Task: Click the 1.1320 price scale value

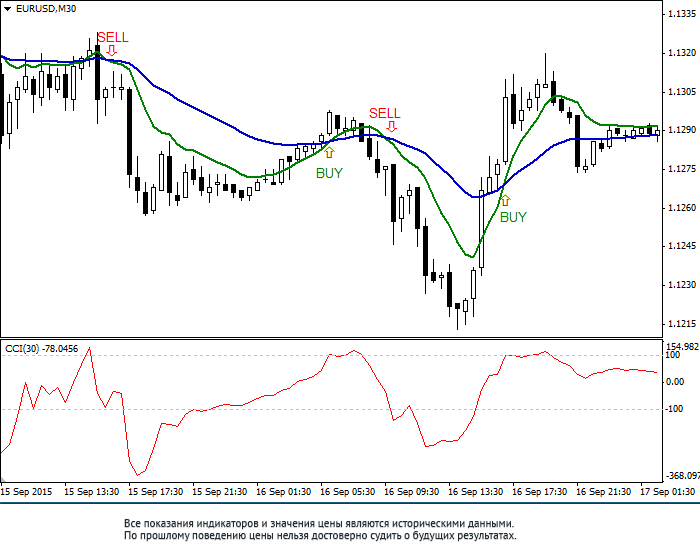Action: 682,53
